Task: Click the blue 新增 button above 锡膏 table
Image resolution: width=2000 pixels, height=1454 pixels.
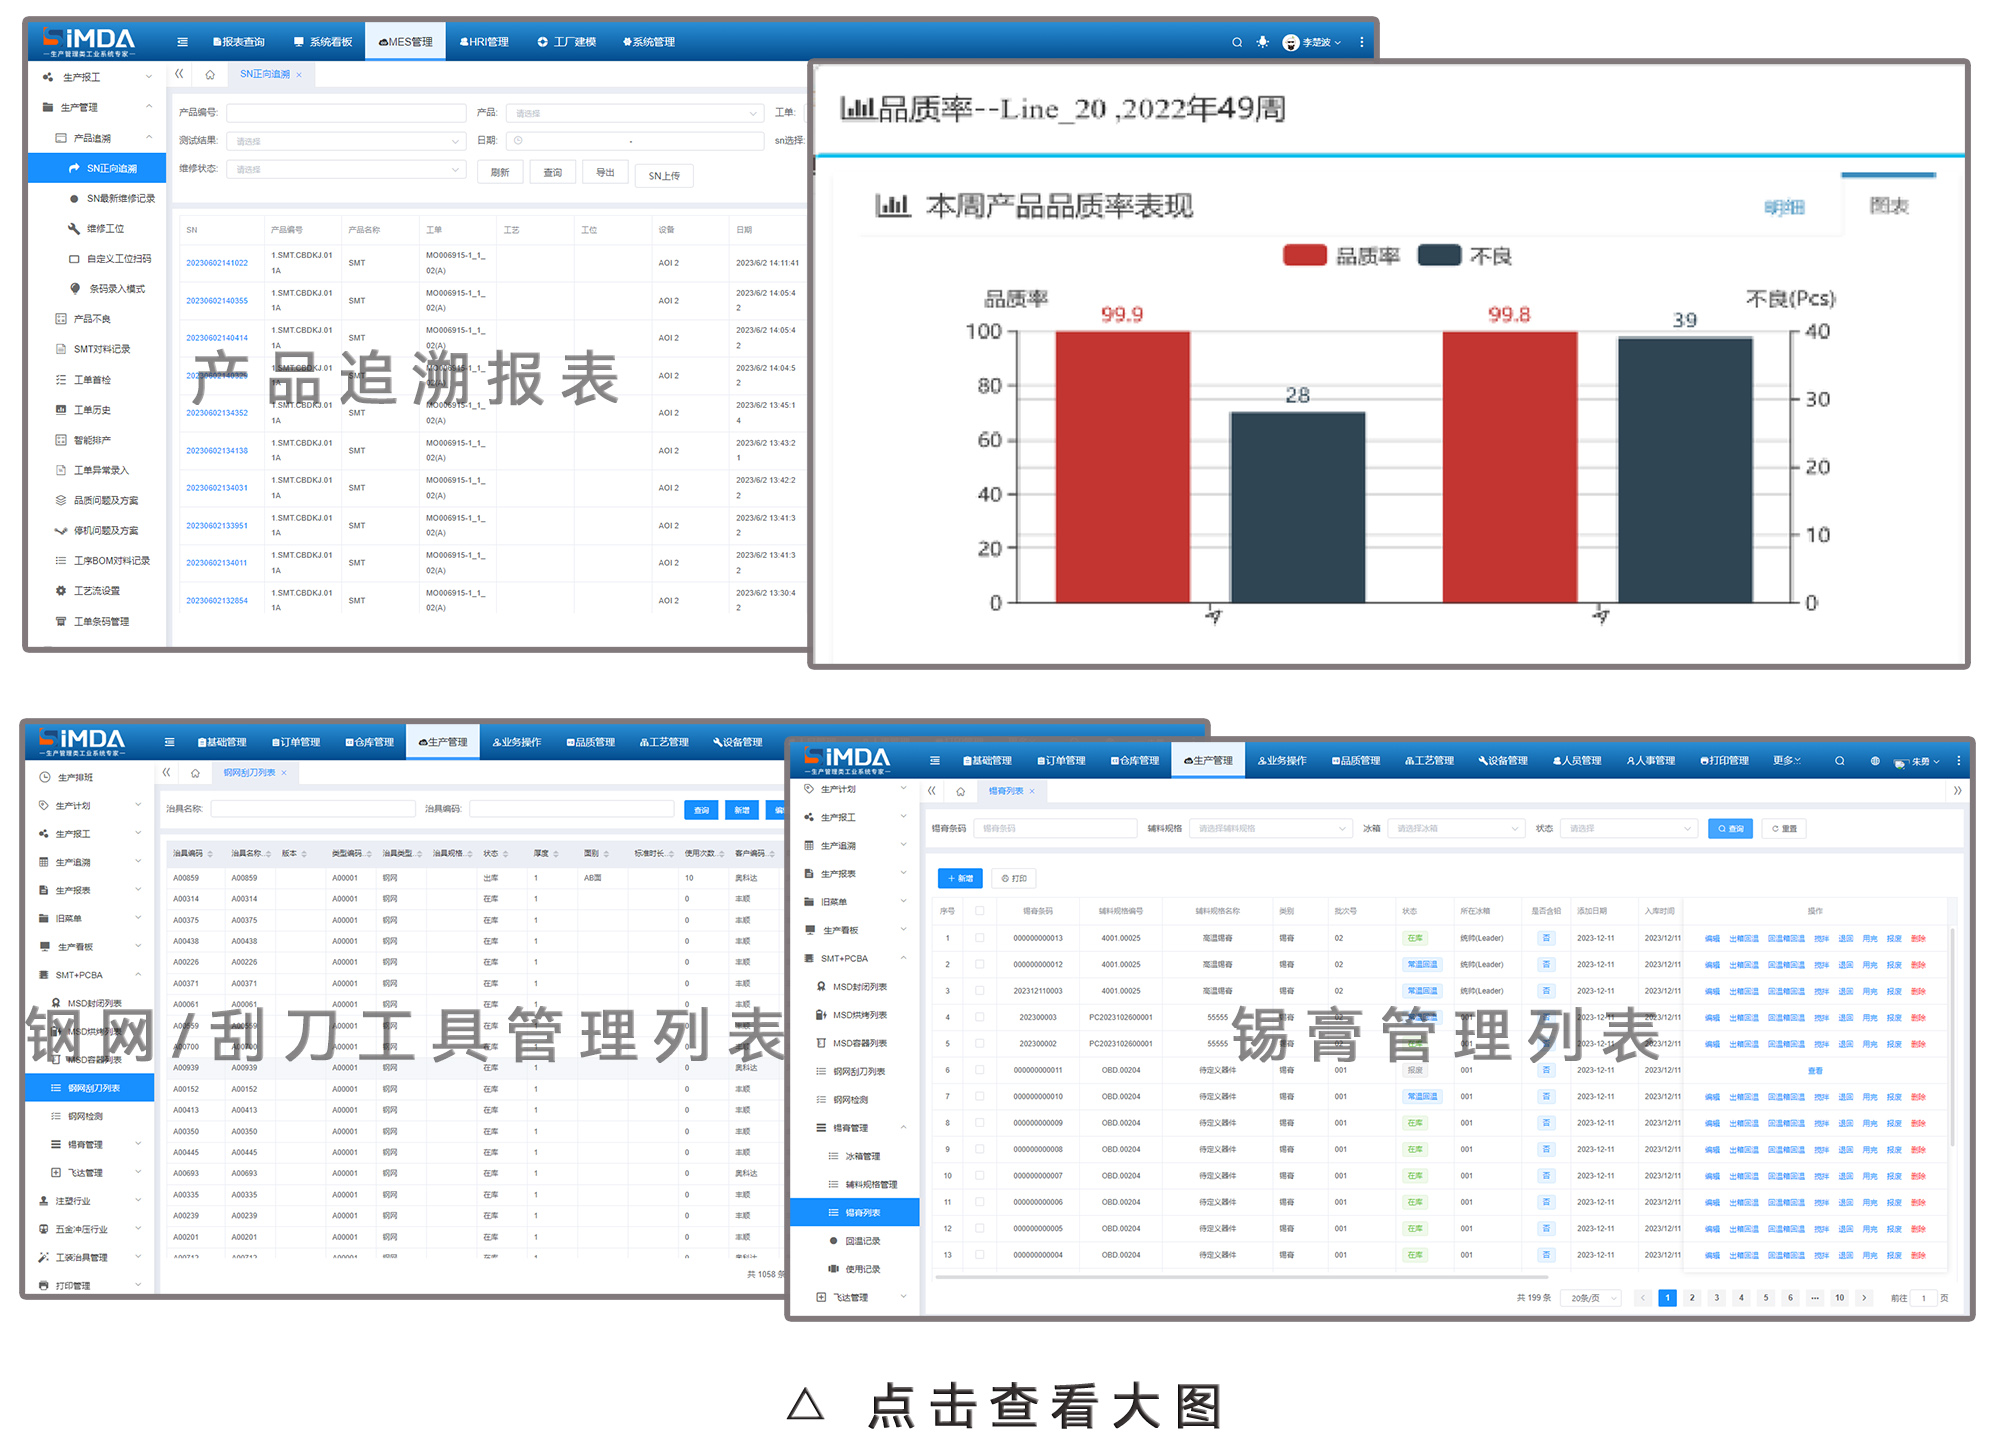Action: click(960, 879)
